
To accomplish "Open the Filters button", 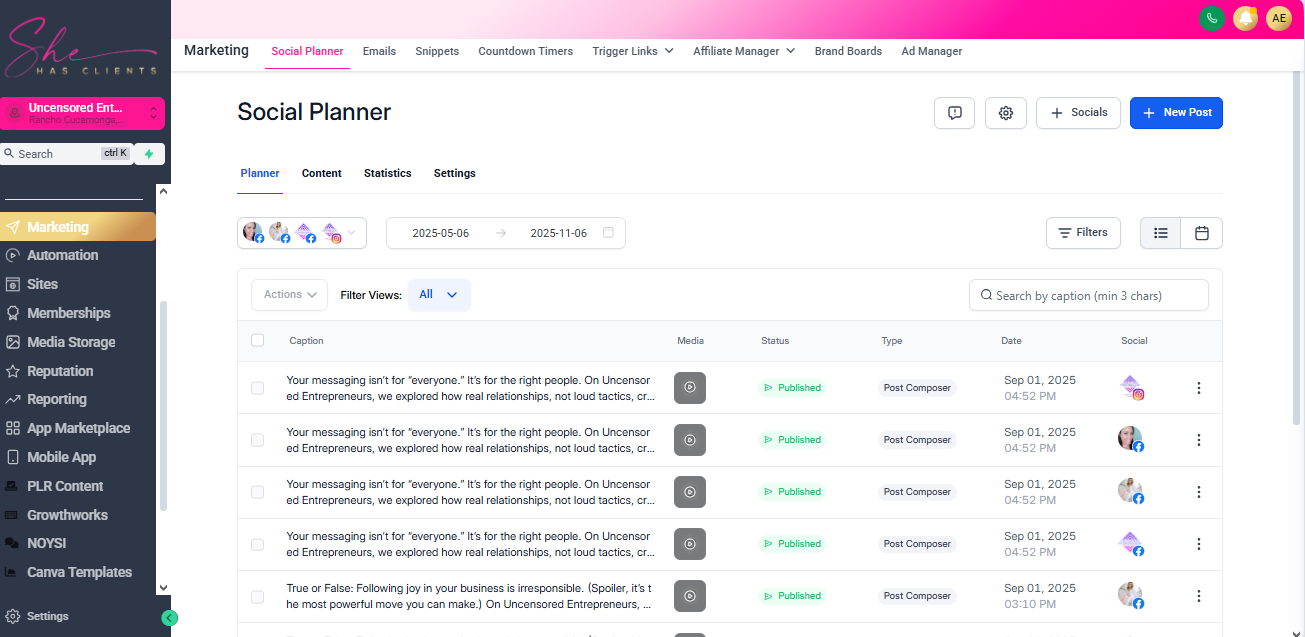I will tap(1083, 233).
